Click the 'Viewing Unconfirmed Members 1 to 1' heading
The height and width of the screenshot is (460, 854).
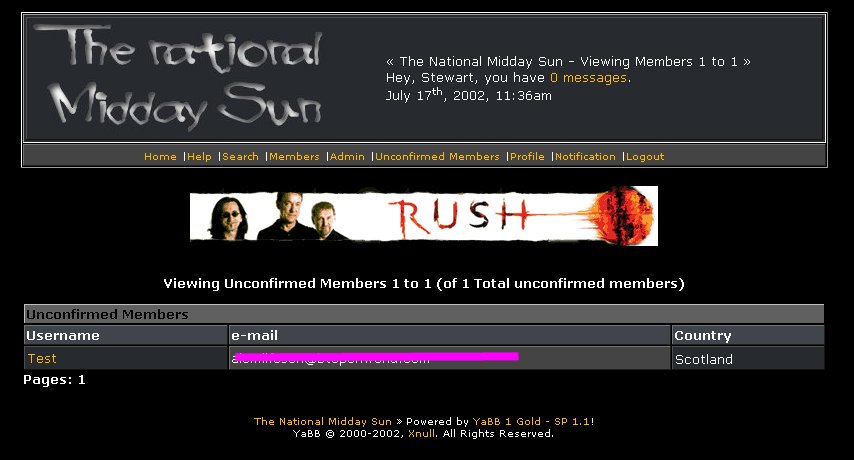click(424, 283)
